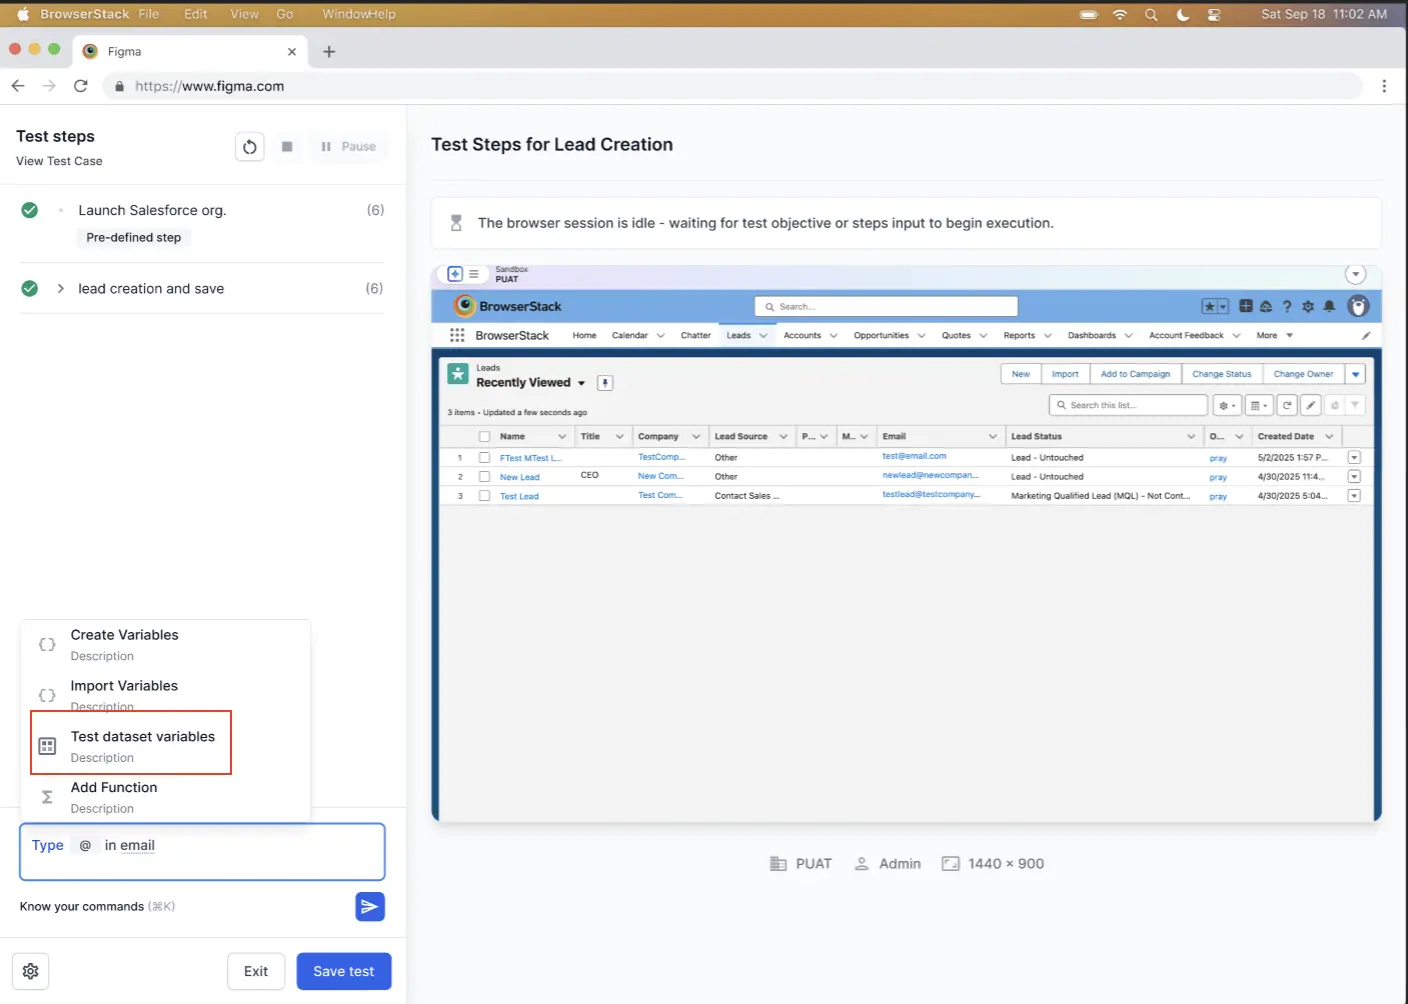Expand the lead creation and save step
Image resolution: width=1408 pixels, height=1004 pixels.
60,288
